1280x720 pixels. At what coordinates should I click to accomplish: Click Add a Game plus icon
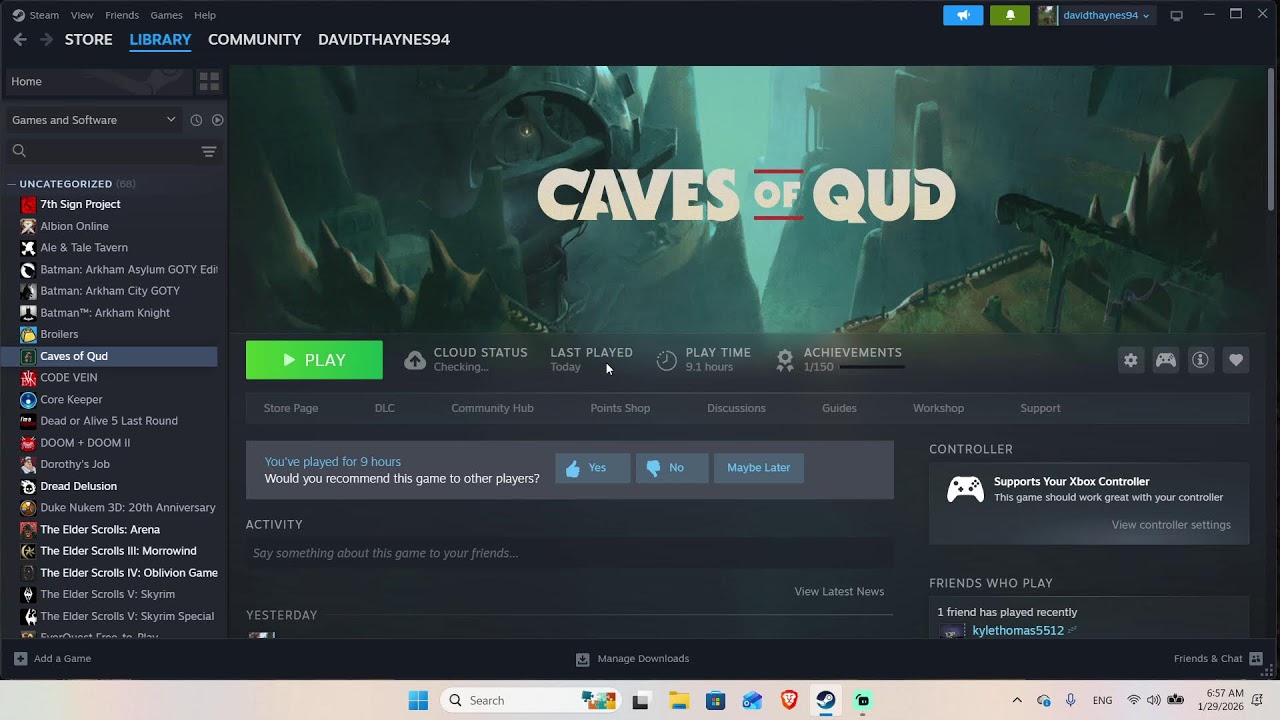(20, 658)
